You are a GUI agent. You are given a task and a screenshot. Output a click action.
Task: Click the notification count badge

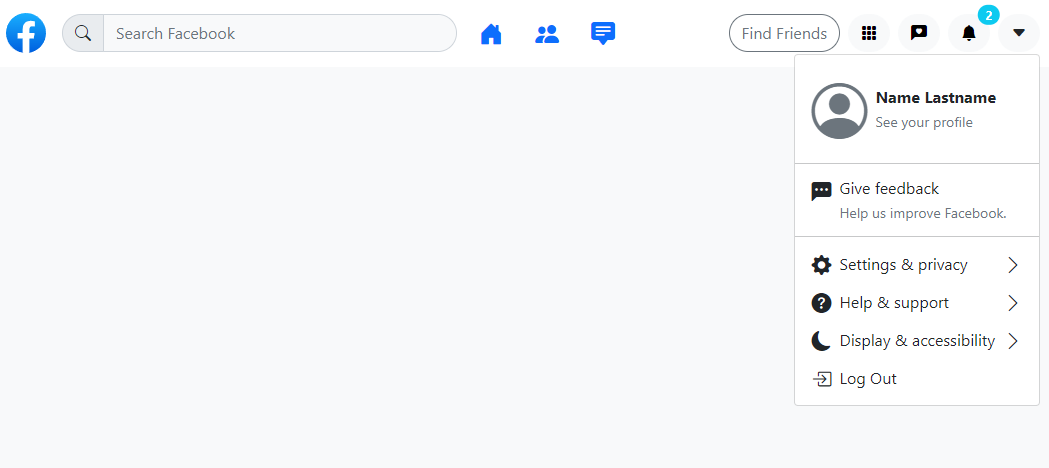[x=988, y=15]
